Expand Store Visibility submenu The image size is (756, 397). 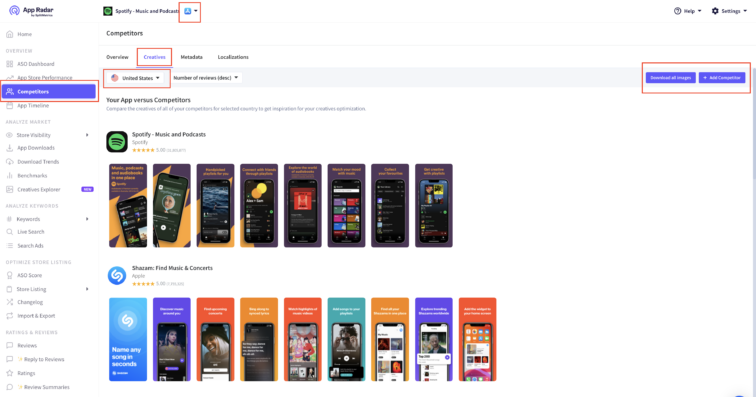click(87, 135)
